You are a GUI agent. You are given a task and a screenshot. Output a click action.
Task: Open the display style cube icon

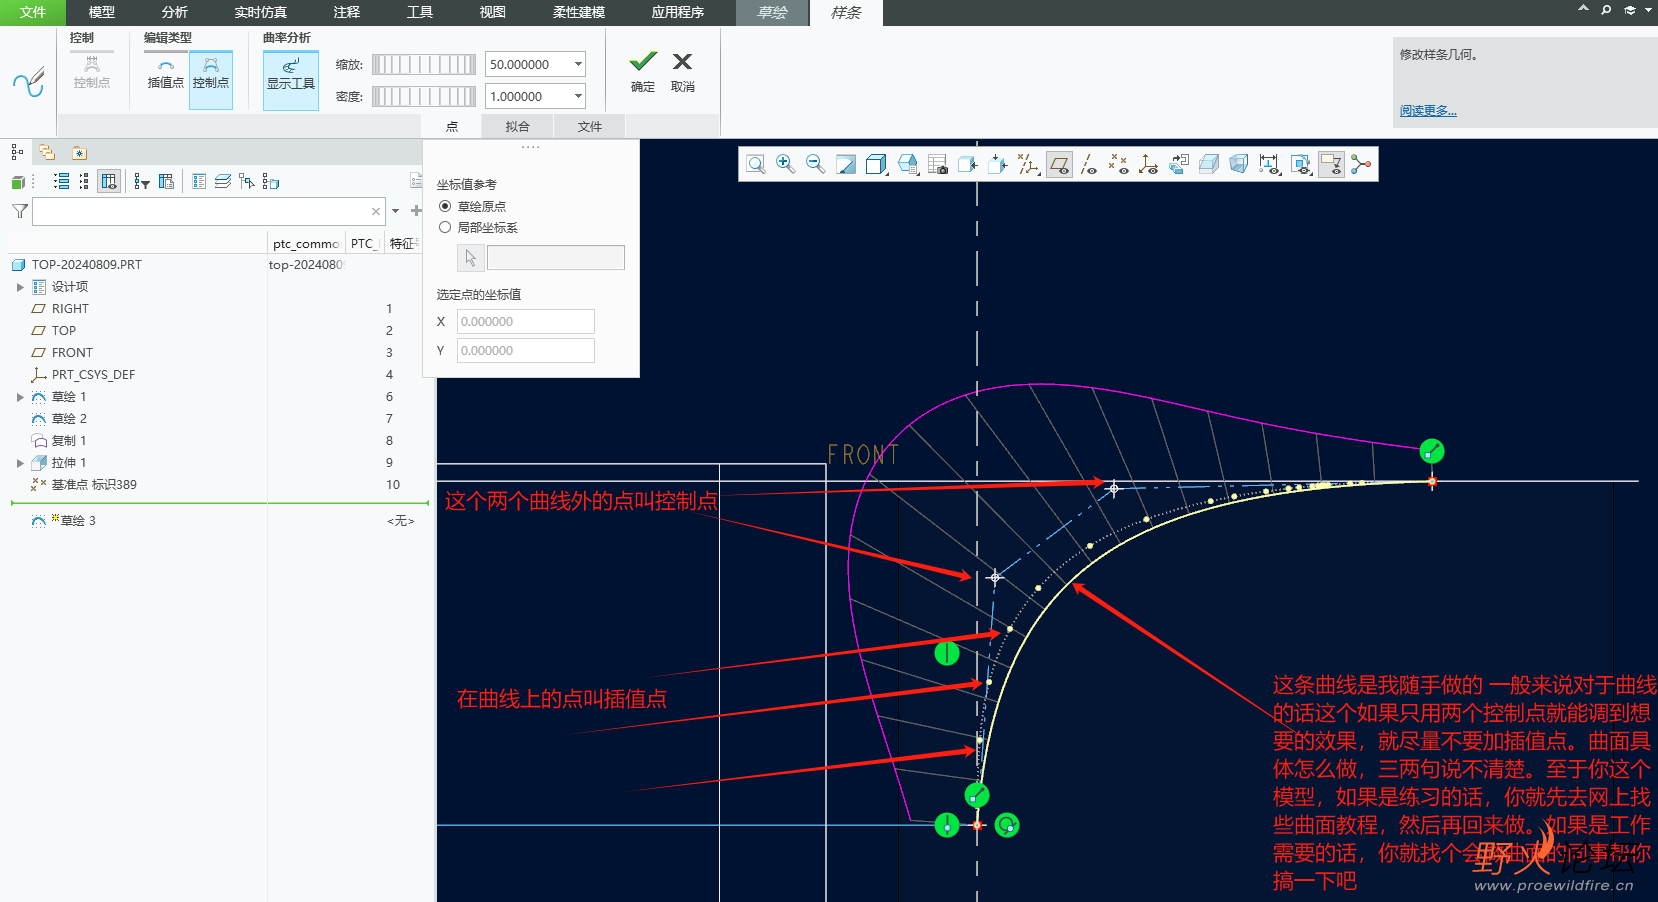[x=877, y=164]
